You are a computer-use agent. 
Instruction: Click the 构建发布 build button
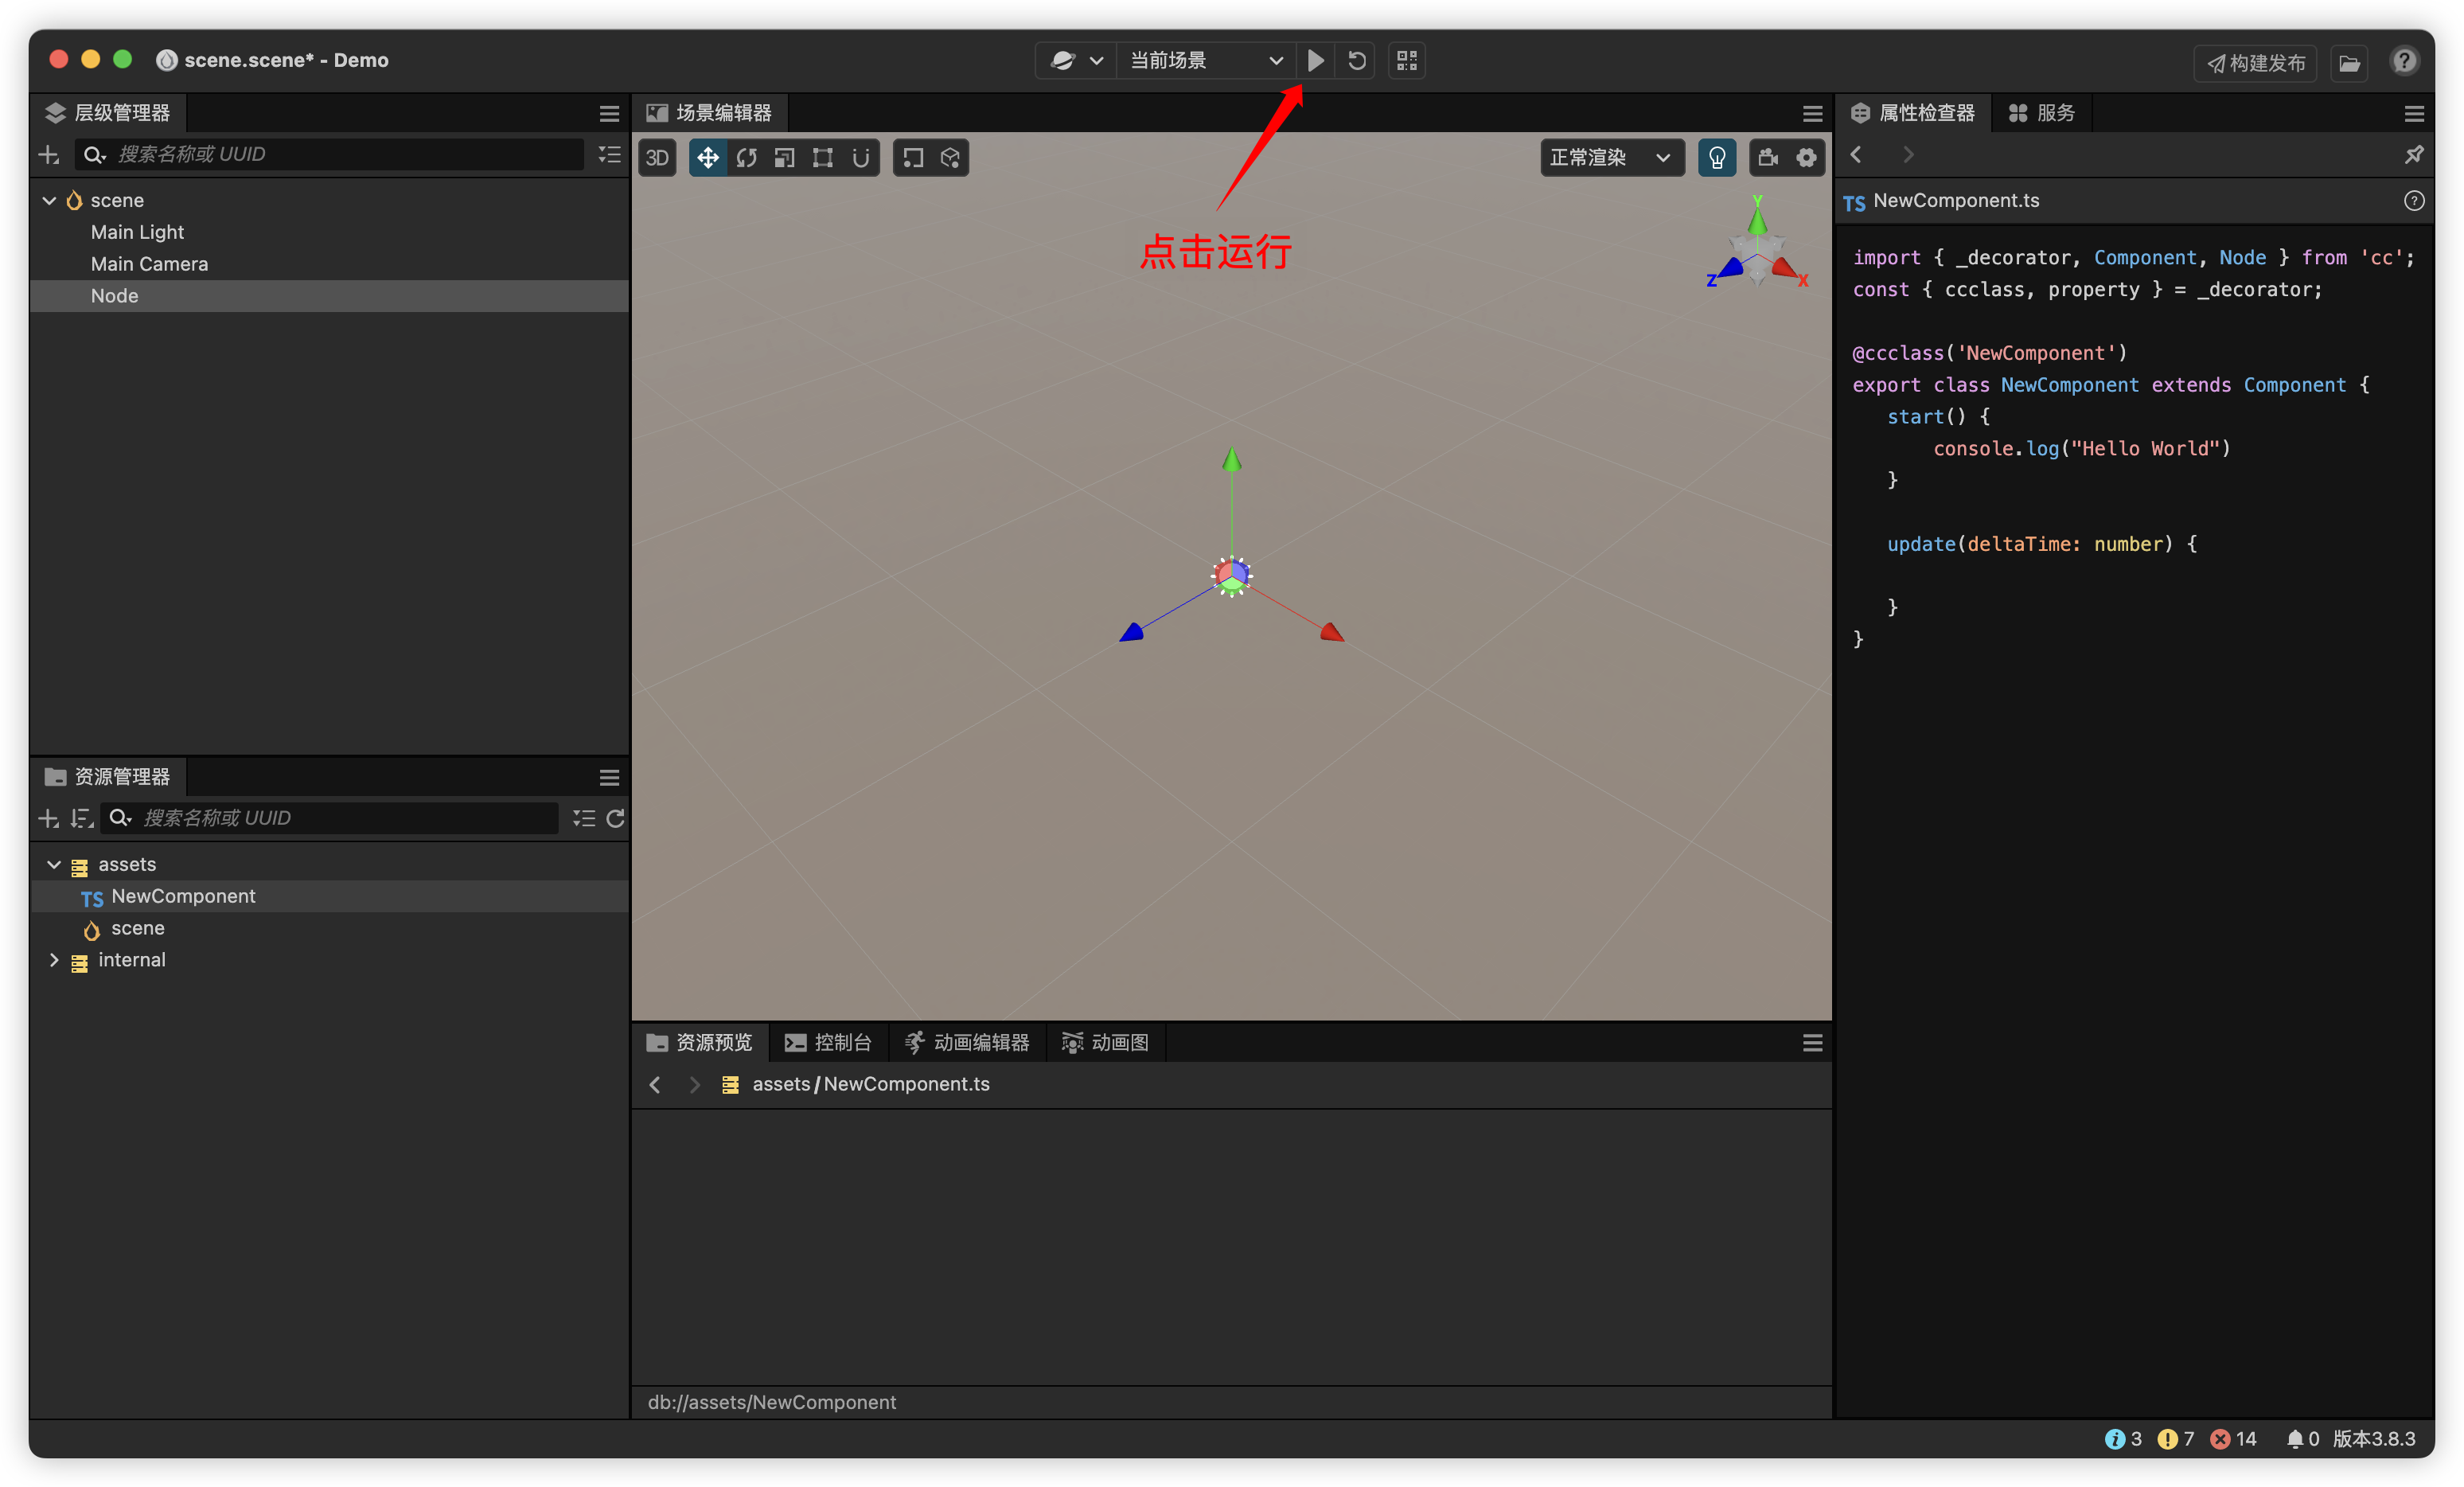(2255, 63)
